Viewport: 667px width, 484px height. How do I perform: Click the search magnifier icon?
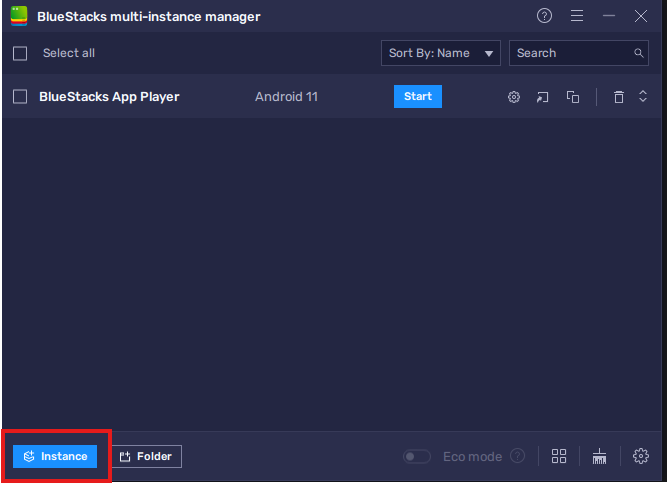pyautogui.click(x=640, y=53)
